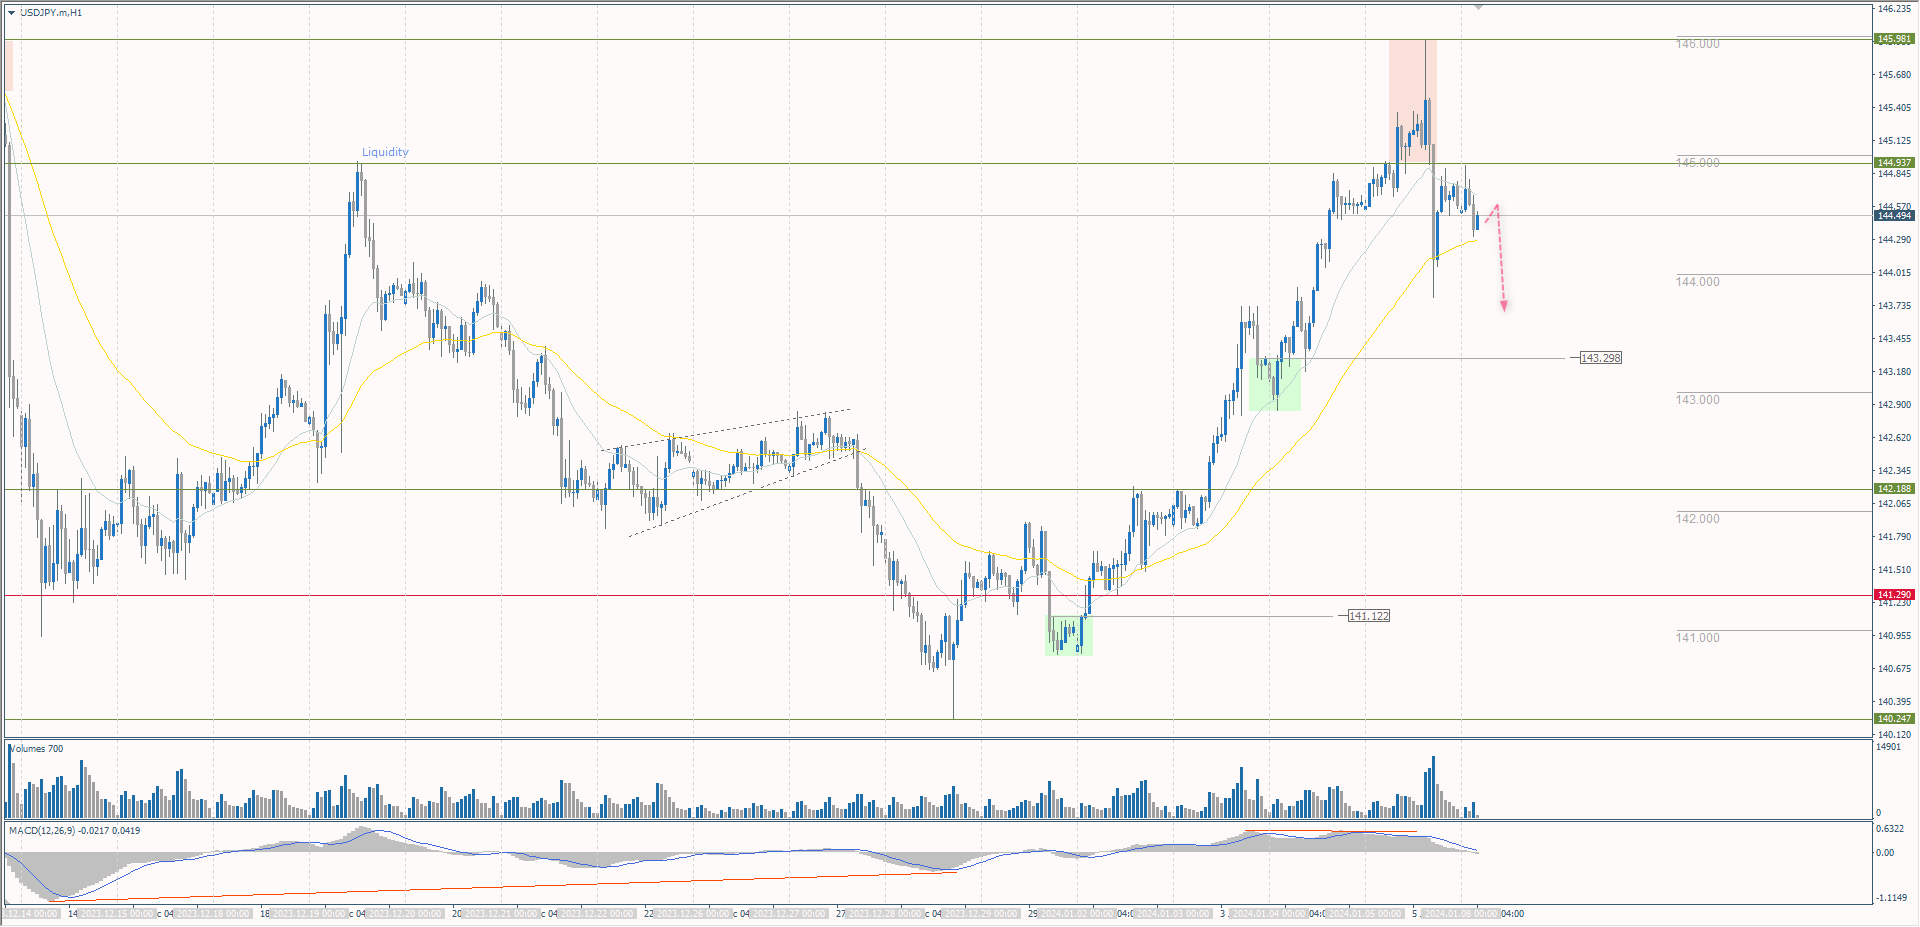This screenshot has width=1920, height=927.
Task: Click the Volumes 700 indicator label
Action: (37, 749)
